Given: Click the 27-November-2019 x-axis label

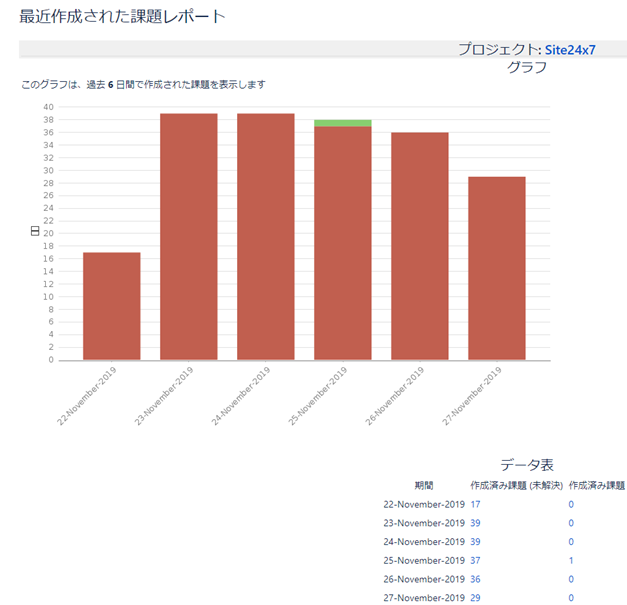Looking at the screenshot, I should point(471,396).
